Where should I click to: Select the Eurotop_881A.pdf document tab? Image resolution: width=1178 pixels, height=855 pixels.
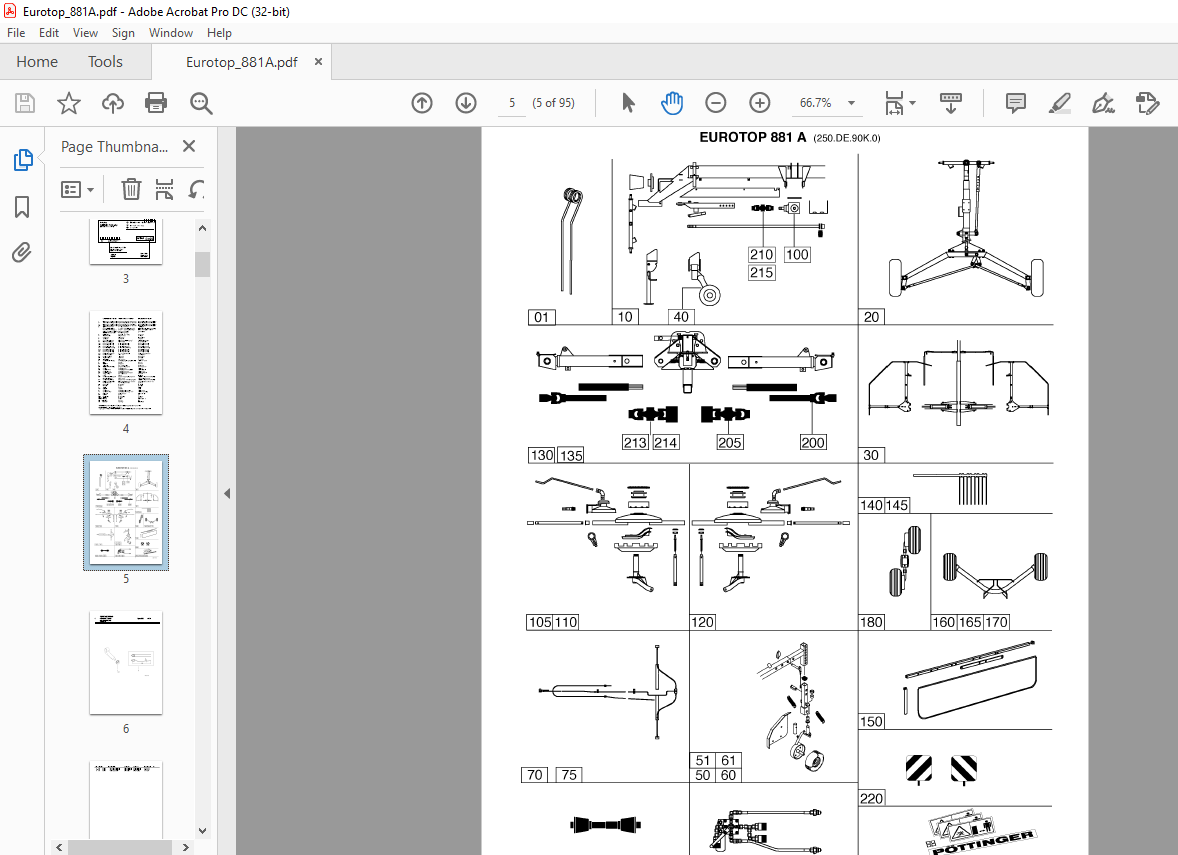click(241, 62)
